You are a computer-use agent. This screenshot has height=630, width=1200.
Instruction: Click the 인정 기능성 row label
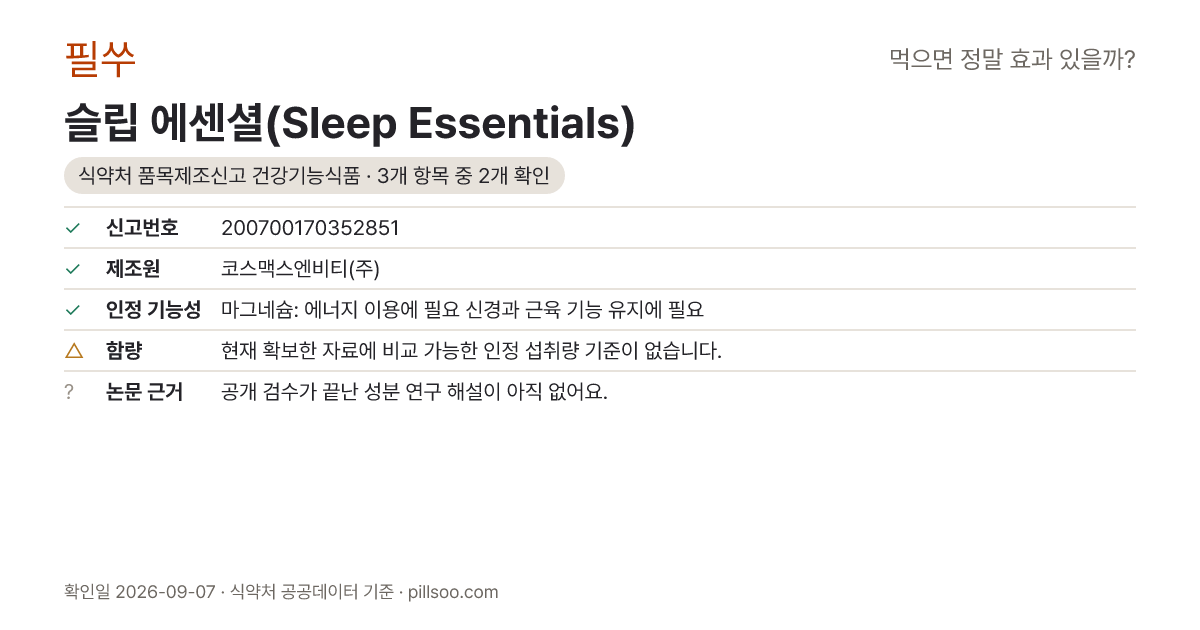click(x=153, y=310)
